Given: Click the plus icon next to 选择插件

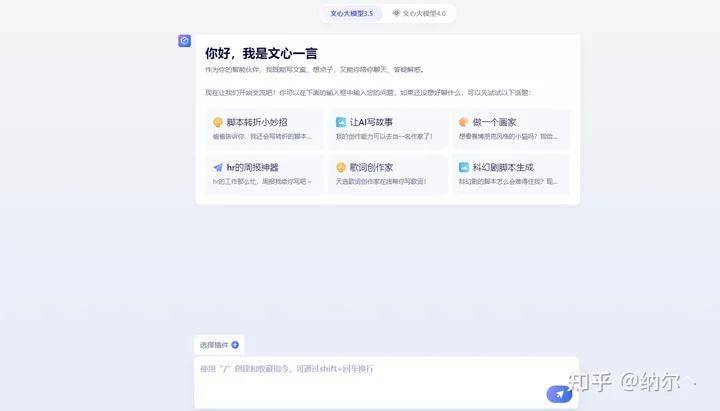Looking at the screenshot, I should click(235, 345).
